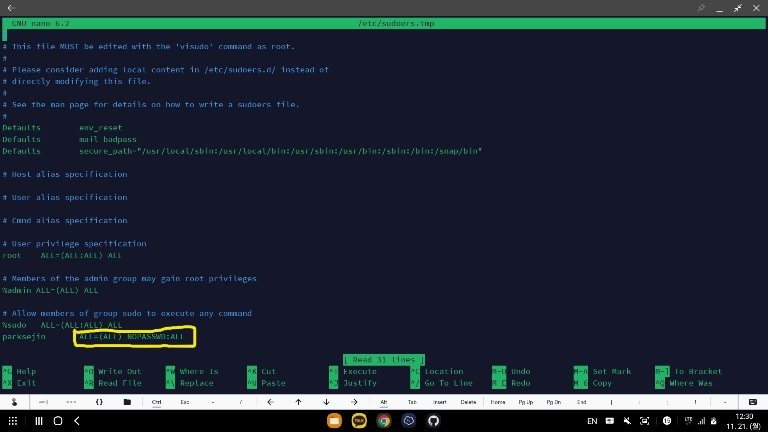
Task: Launch the yellow KakaoTalk taskbar icon
Action: (358, 421)
